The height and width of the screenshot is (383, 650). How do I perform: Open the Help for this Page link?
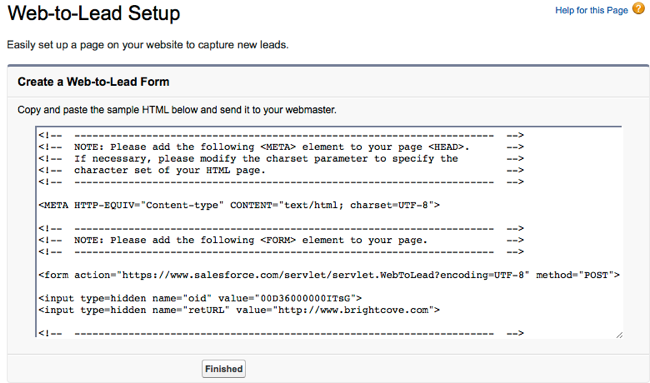tap(592, 10)
